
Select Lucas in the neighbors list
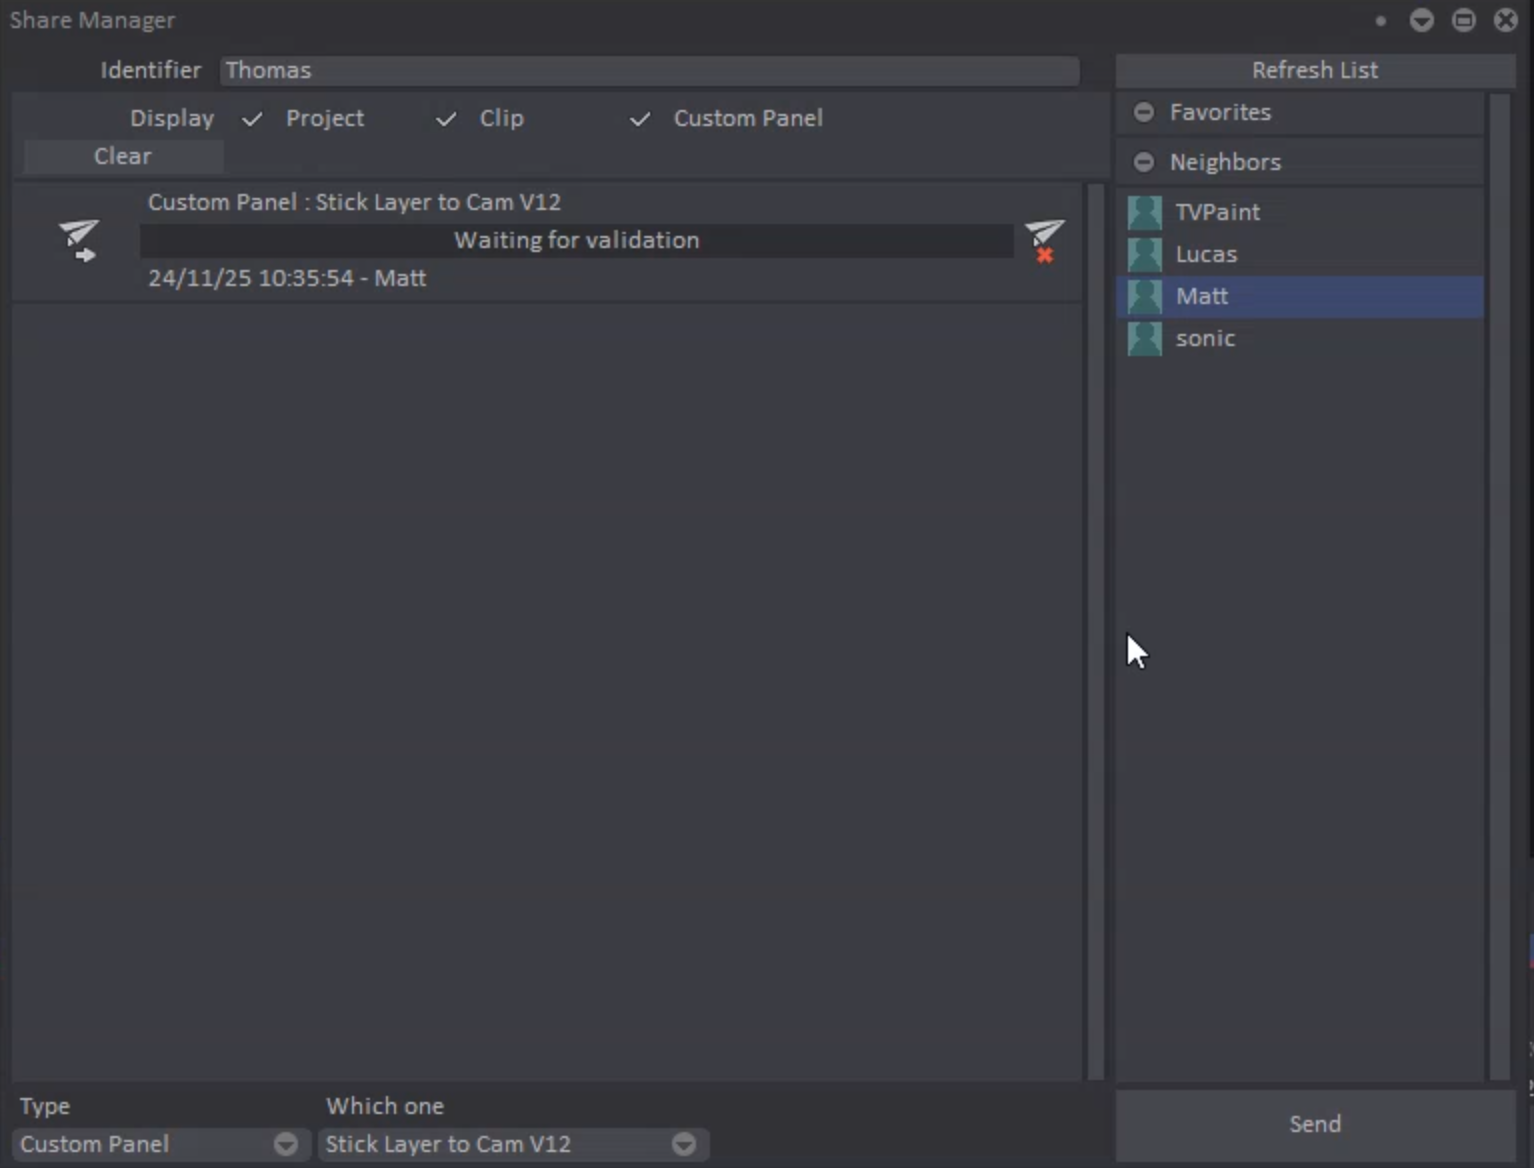[x=1206, y=254]
